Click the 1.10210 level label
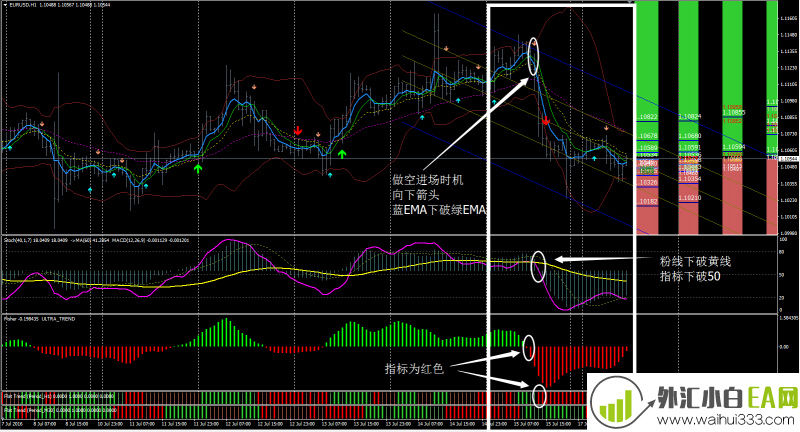Image resolution: width=800 pixels, height=432 pixels. 690,198
